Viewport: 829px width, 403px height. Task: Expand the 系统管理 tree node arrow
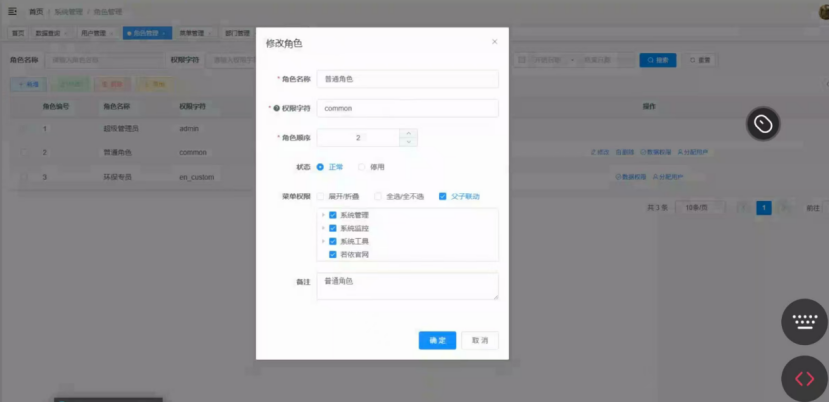click(323, 215)
